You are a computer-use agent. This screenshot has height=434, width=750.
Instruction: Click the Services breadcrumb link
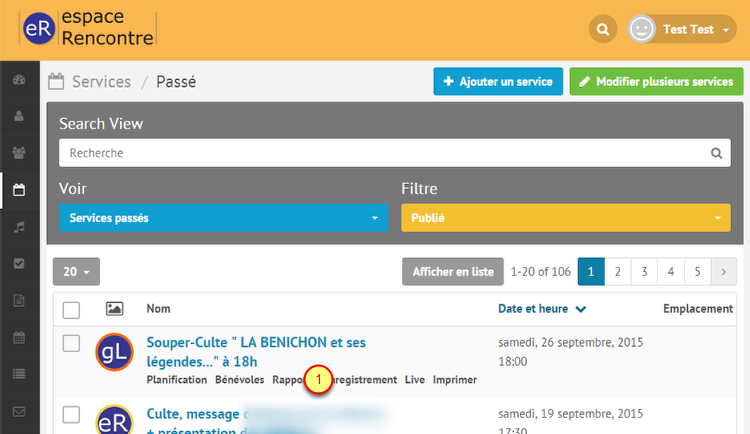click(101, 82)
